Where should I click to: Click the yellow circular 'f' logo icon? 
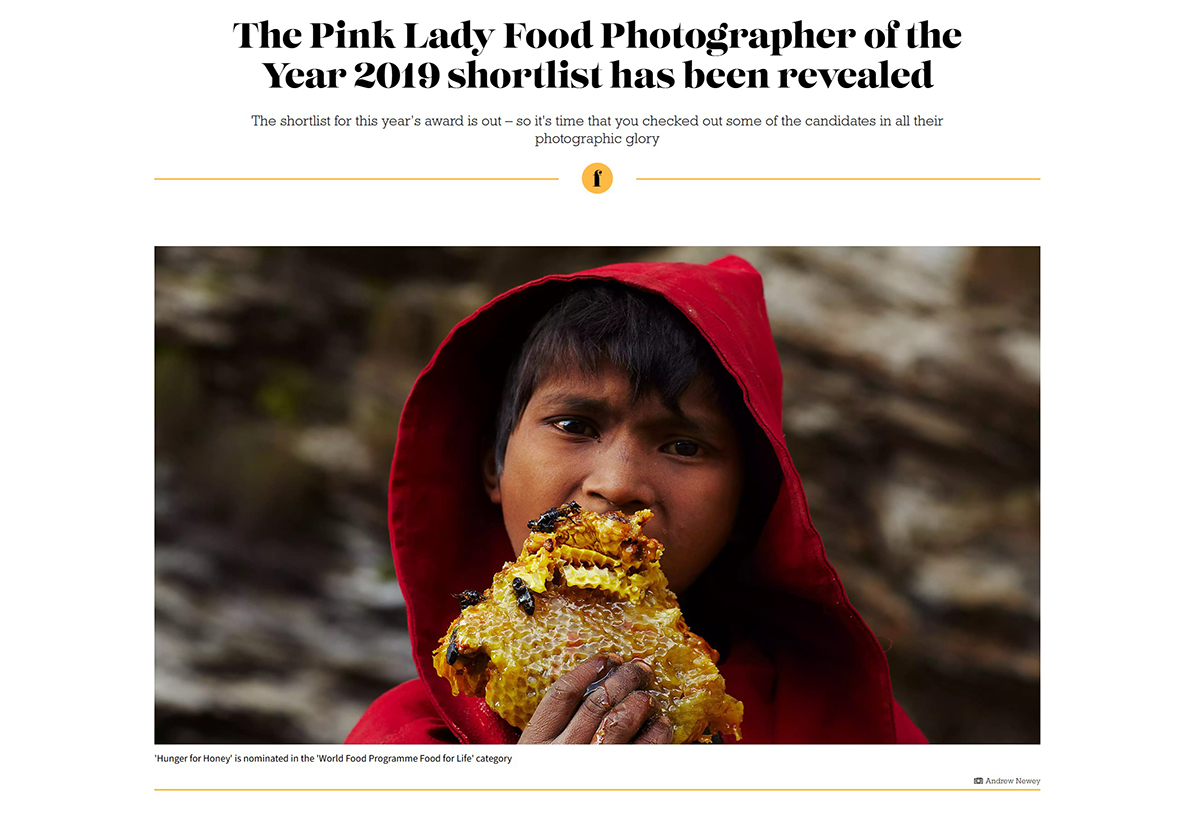tap(597, 179)
